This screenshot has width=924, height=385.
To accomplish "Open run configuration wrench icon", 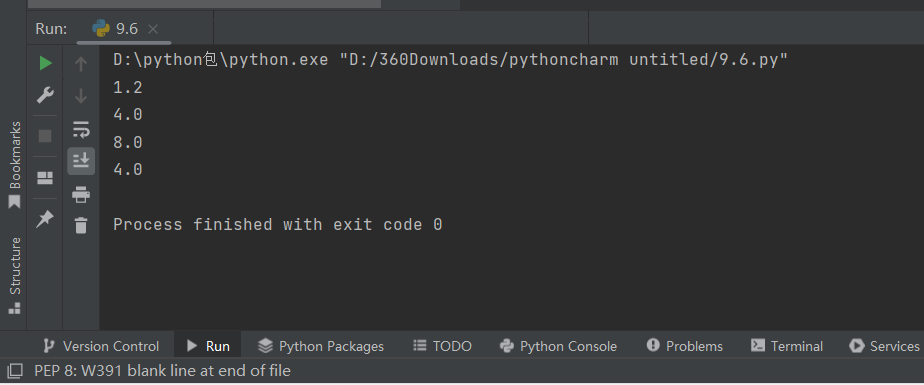I will coord(45,94).
